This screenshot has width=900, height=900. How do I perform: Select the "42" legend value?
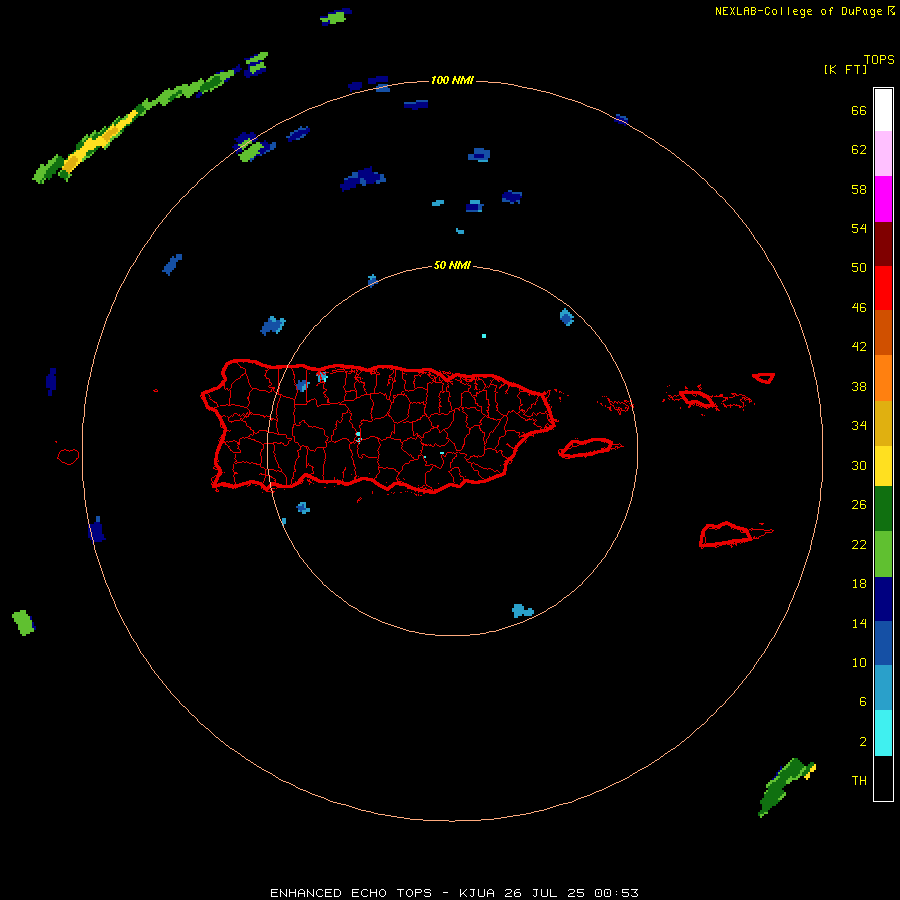tap(859, 347)
